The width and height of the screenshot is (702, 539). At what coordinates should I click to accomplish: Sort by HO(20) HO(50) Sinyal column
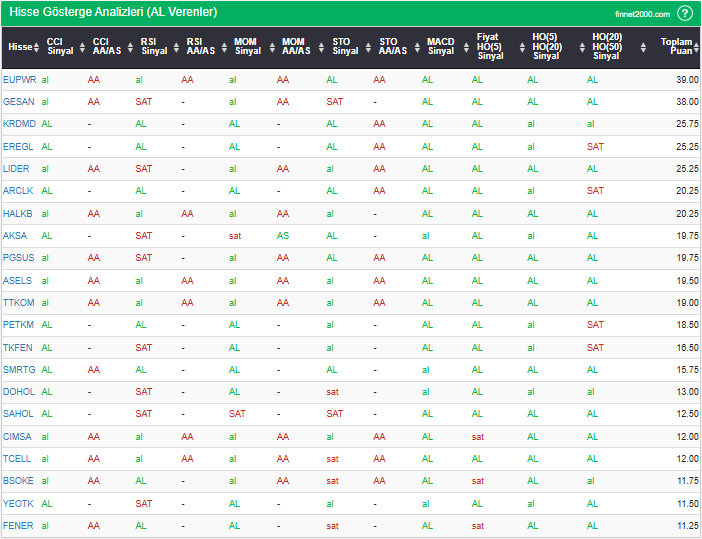606,47
